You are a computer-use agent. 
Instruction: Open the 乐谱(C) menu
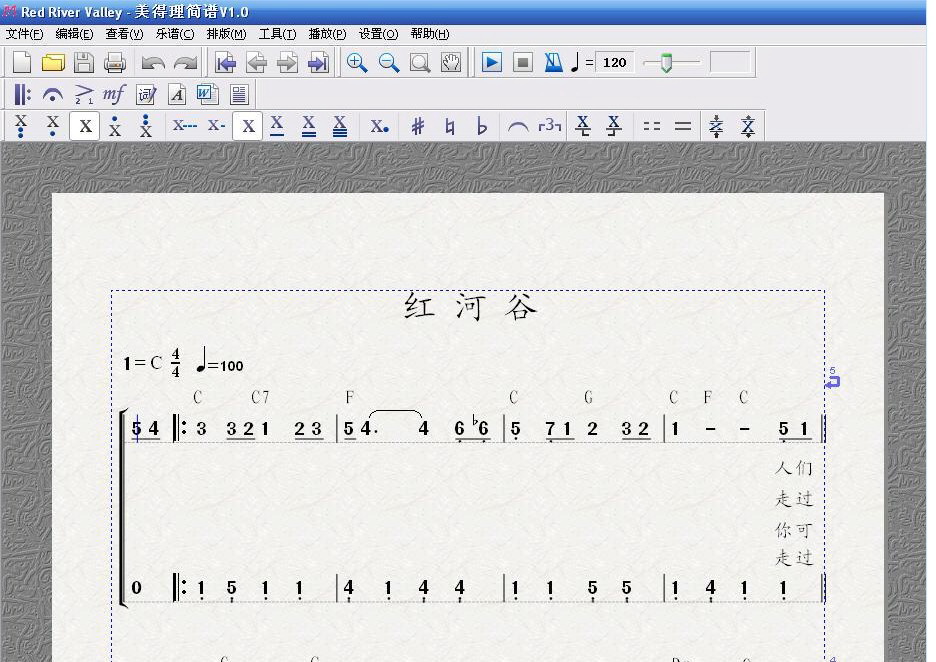[x=175, y=34]
